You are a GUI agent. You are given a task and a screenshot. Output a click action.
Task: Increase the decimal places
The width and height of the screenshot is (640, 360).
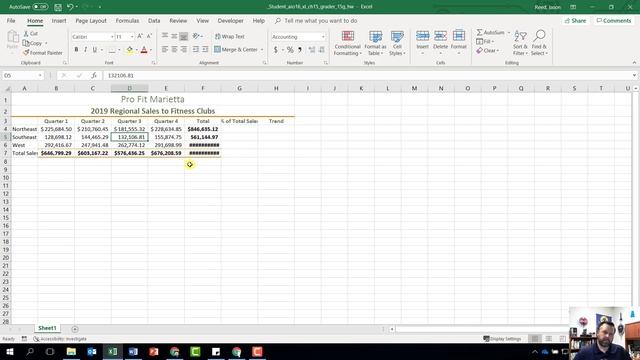tap(312, 50)
